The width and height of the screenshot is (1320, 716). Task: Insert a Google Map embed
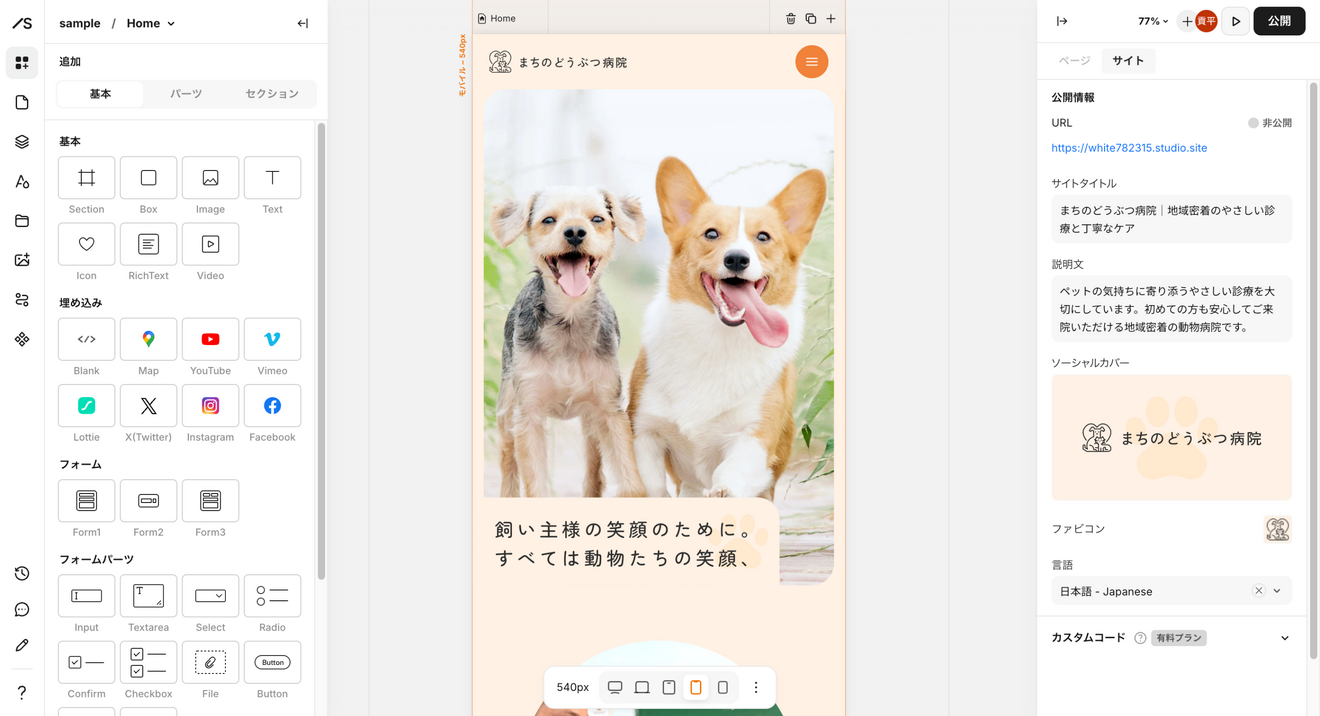point(148,339)
